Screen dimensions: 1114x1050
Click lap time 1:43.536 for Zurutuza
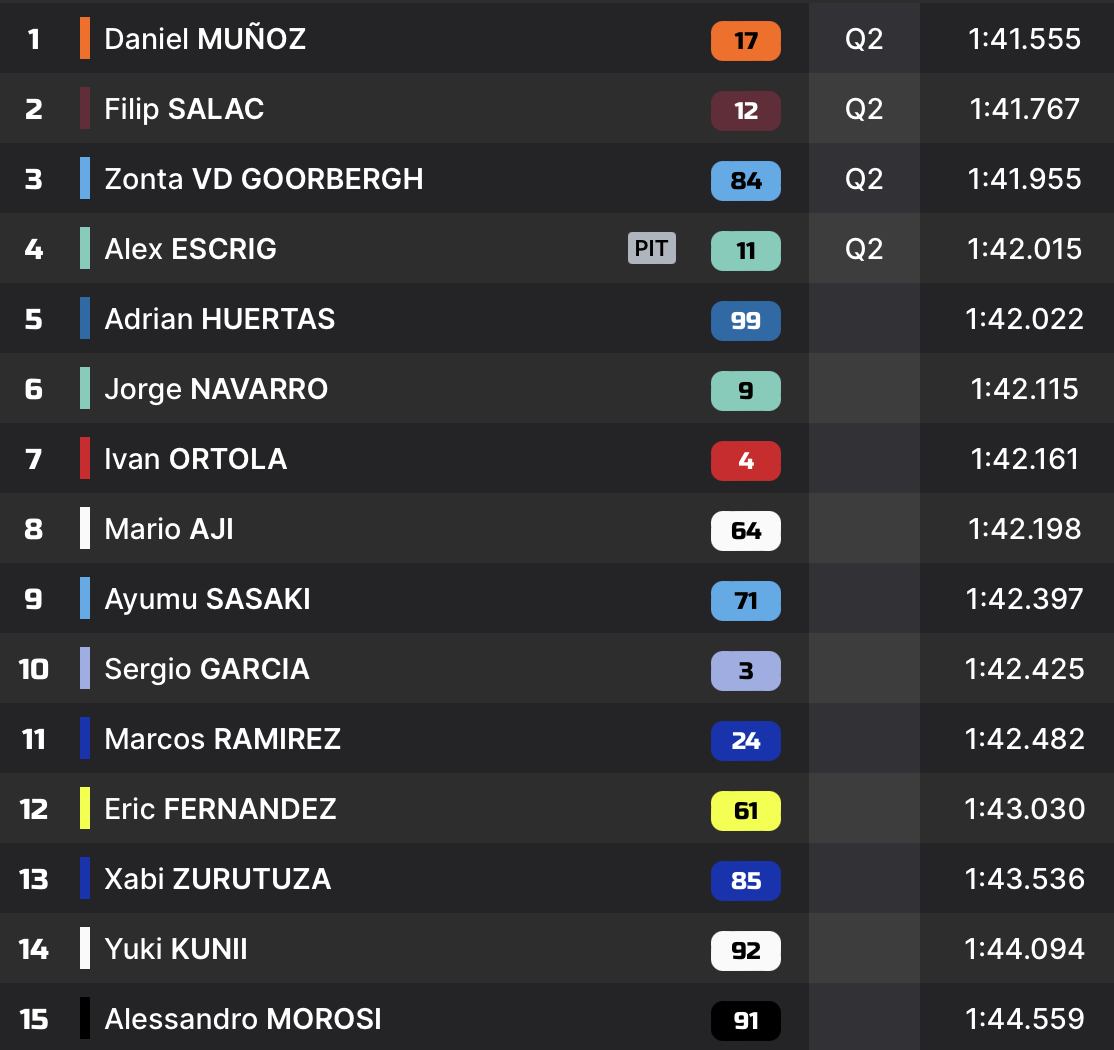[1024, 879]
